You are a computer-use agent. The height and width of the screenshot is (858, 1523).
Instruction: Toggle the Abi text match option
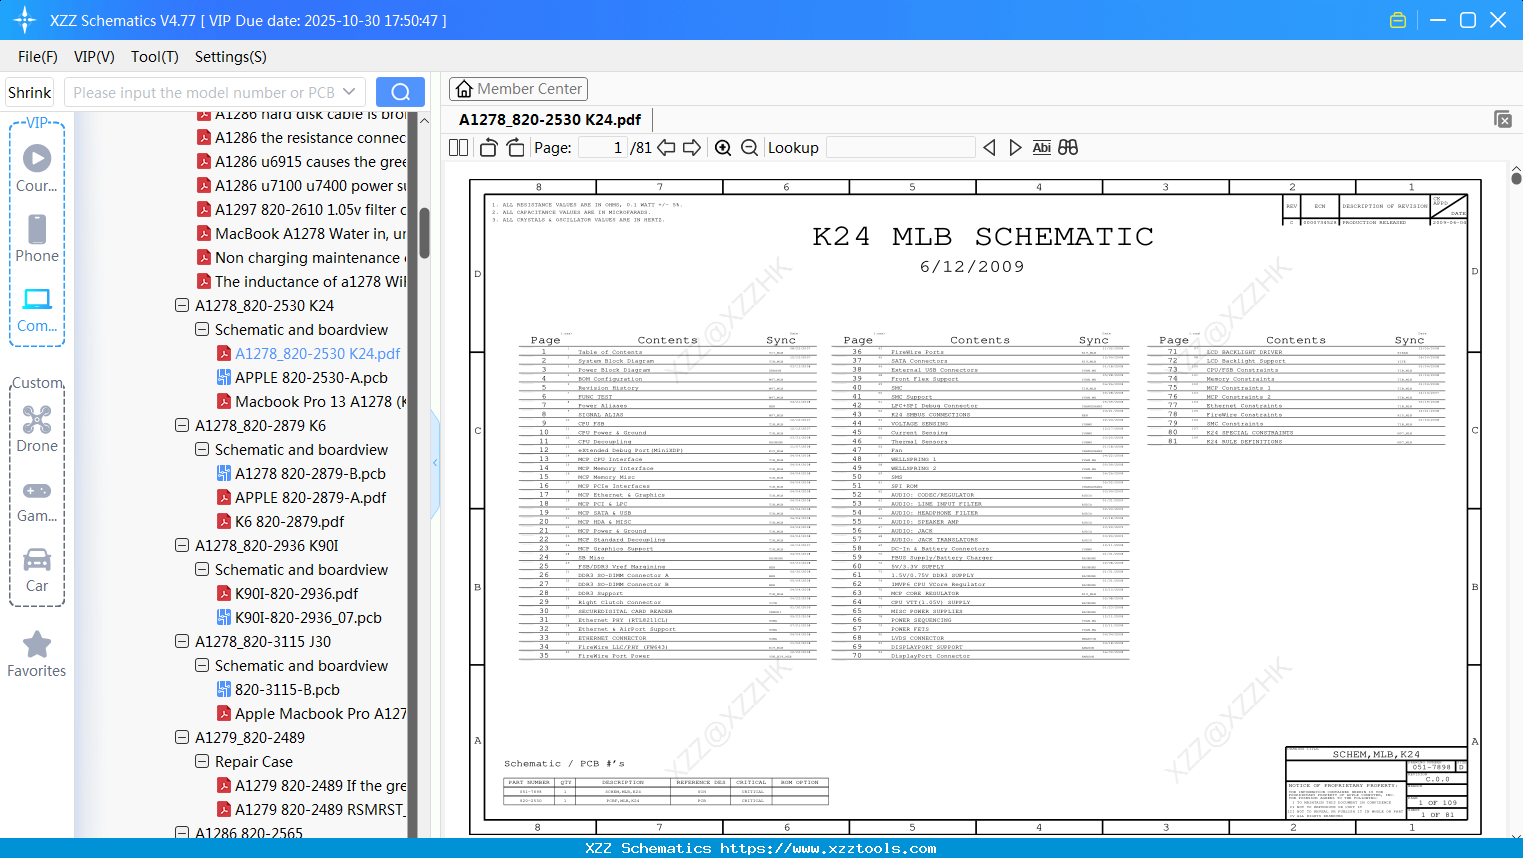point(1041,148)
